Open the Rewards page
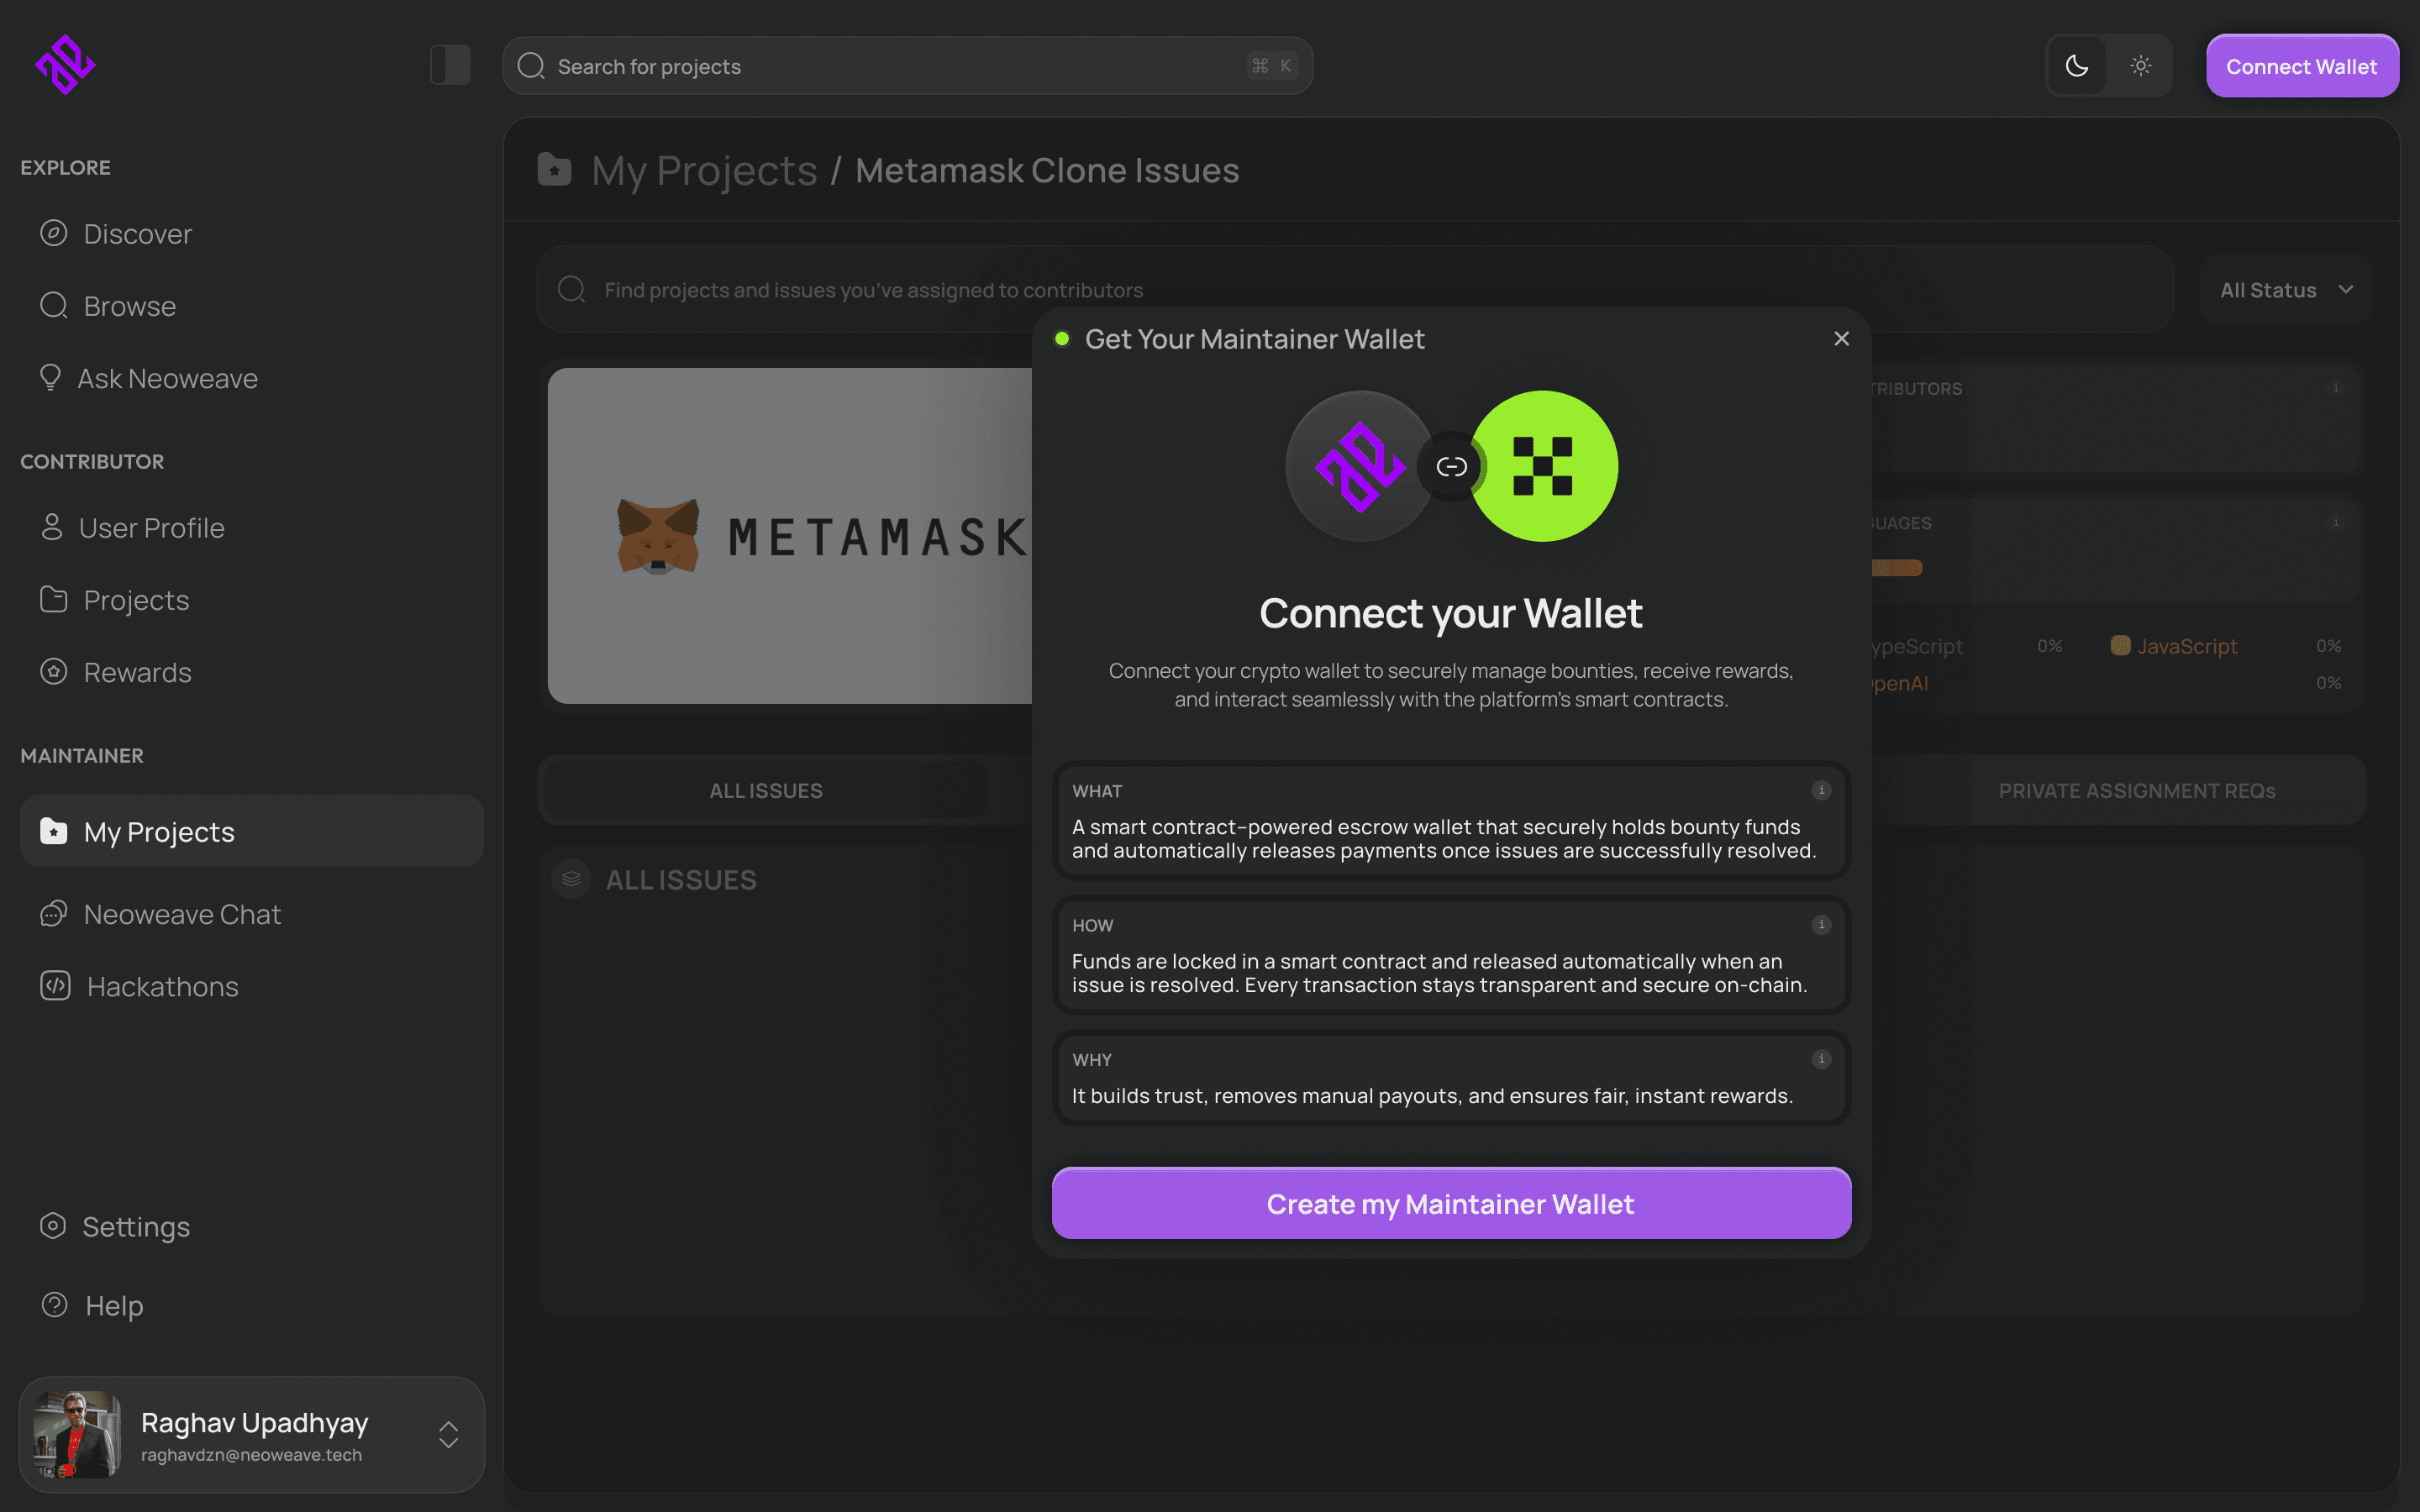 click(137, 672)
